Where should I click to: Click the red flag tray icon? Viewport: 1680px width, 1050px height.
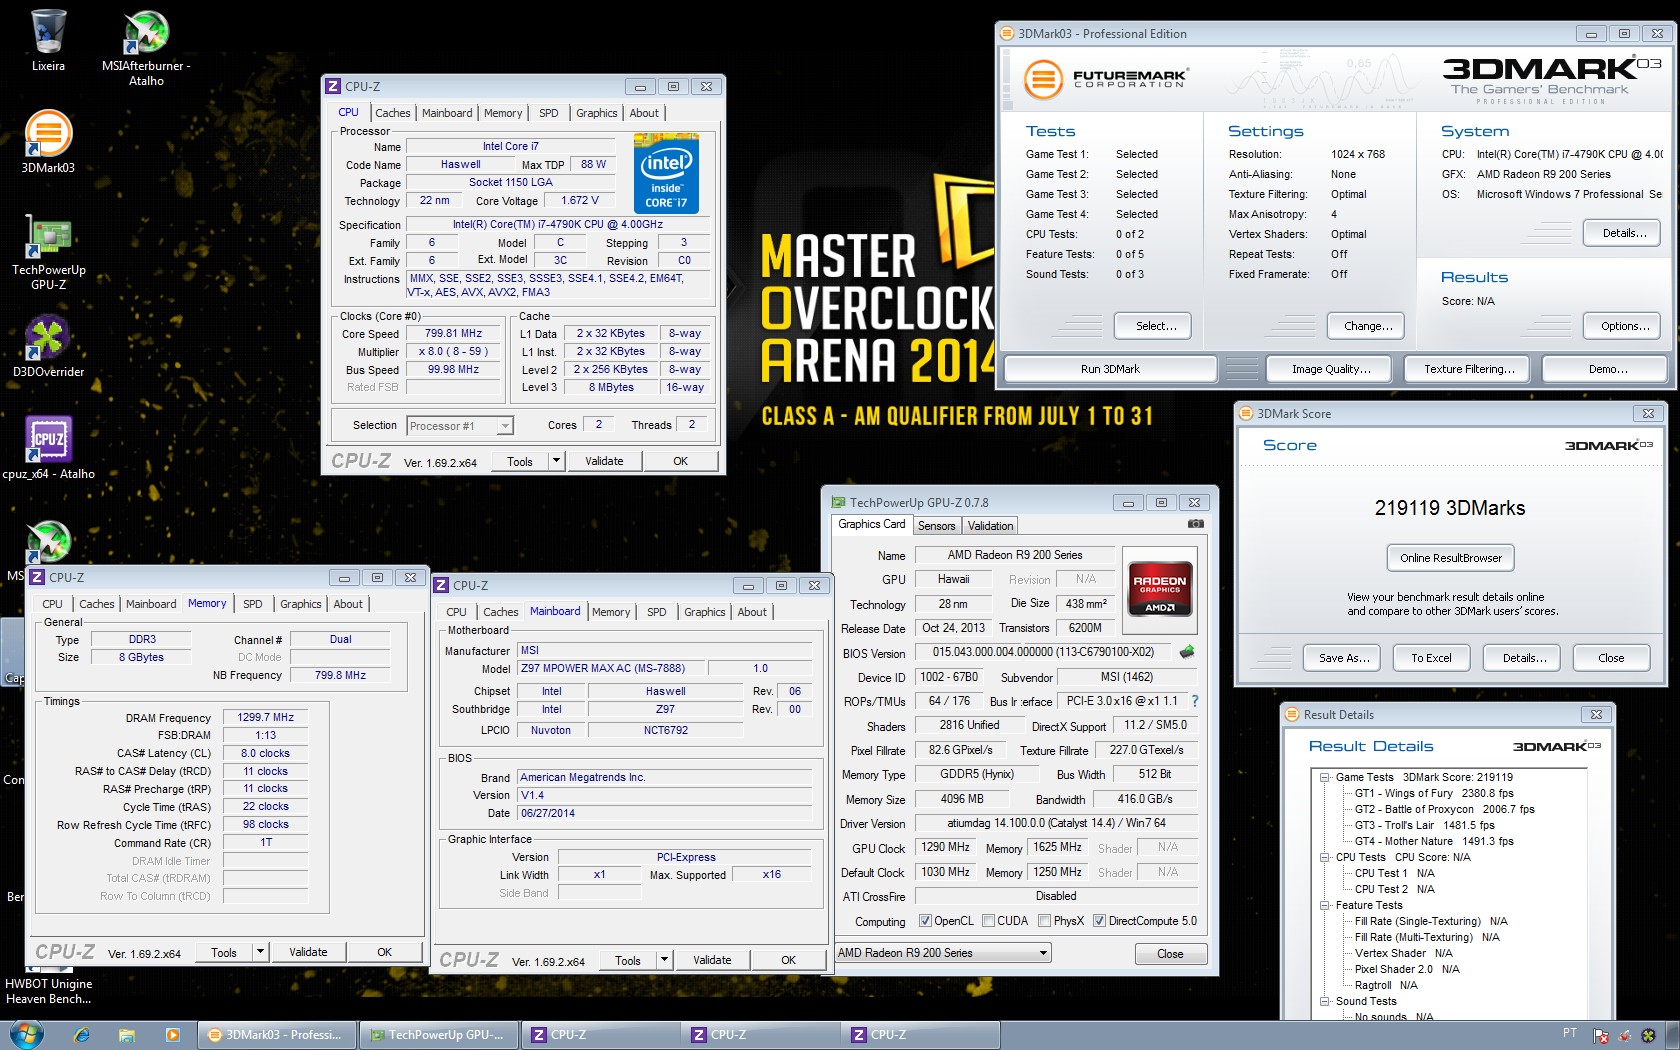[1601, 1036]
